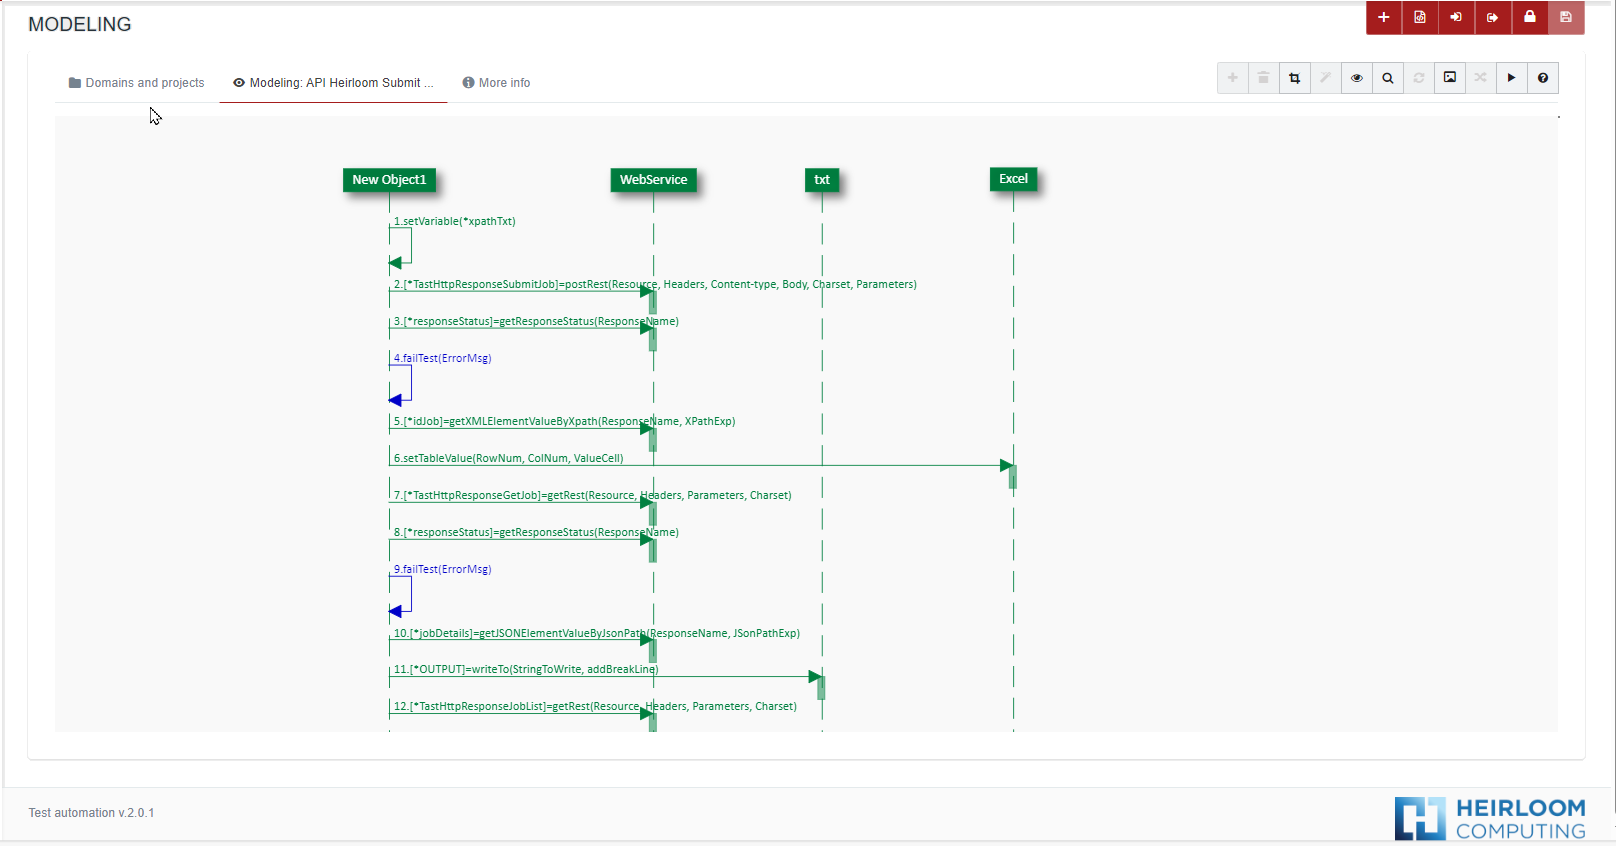Click the red plus add button
1616x846 pixels.
[x=1384, y=17]
